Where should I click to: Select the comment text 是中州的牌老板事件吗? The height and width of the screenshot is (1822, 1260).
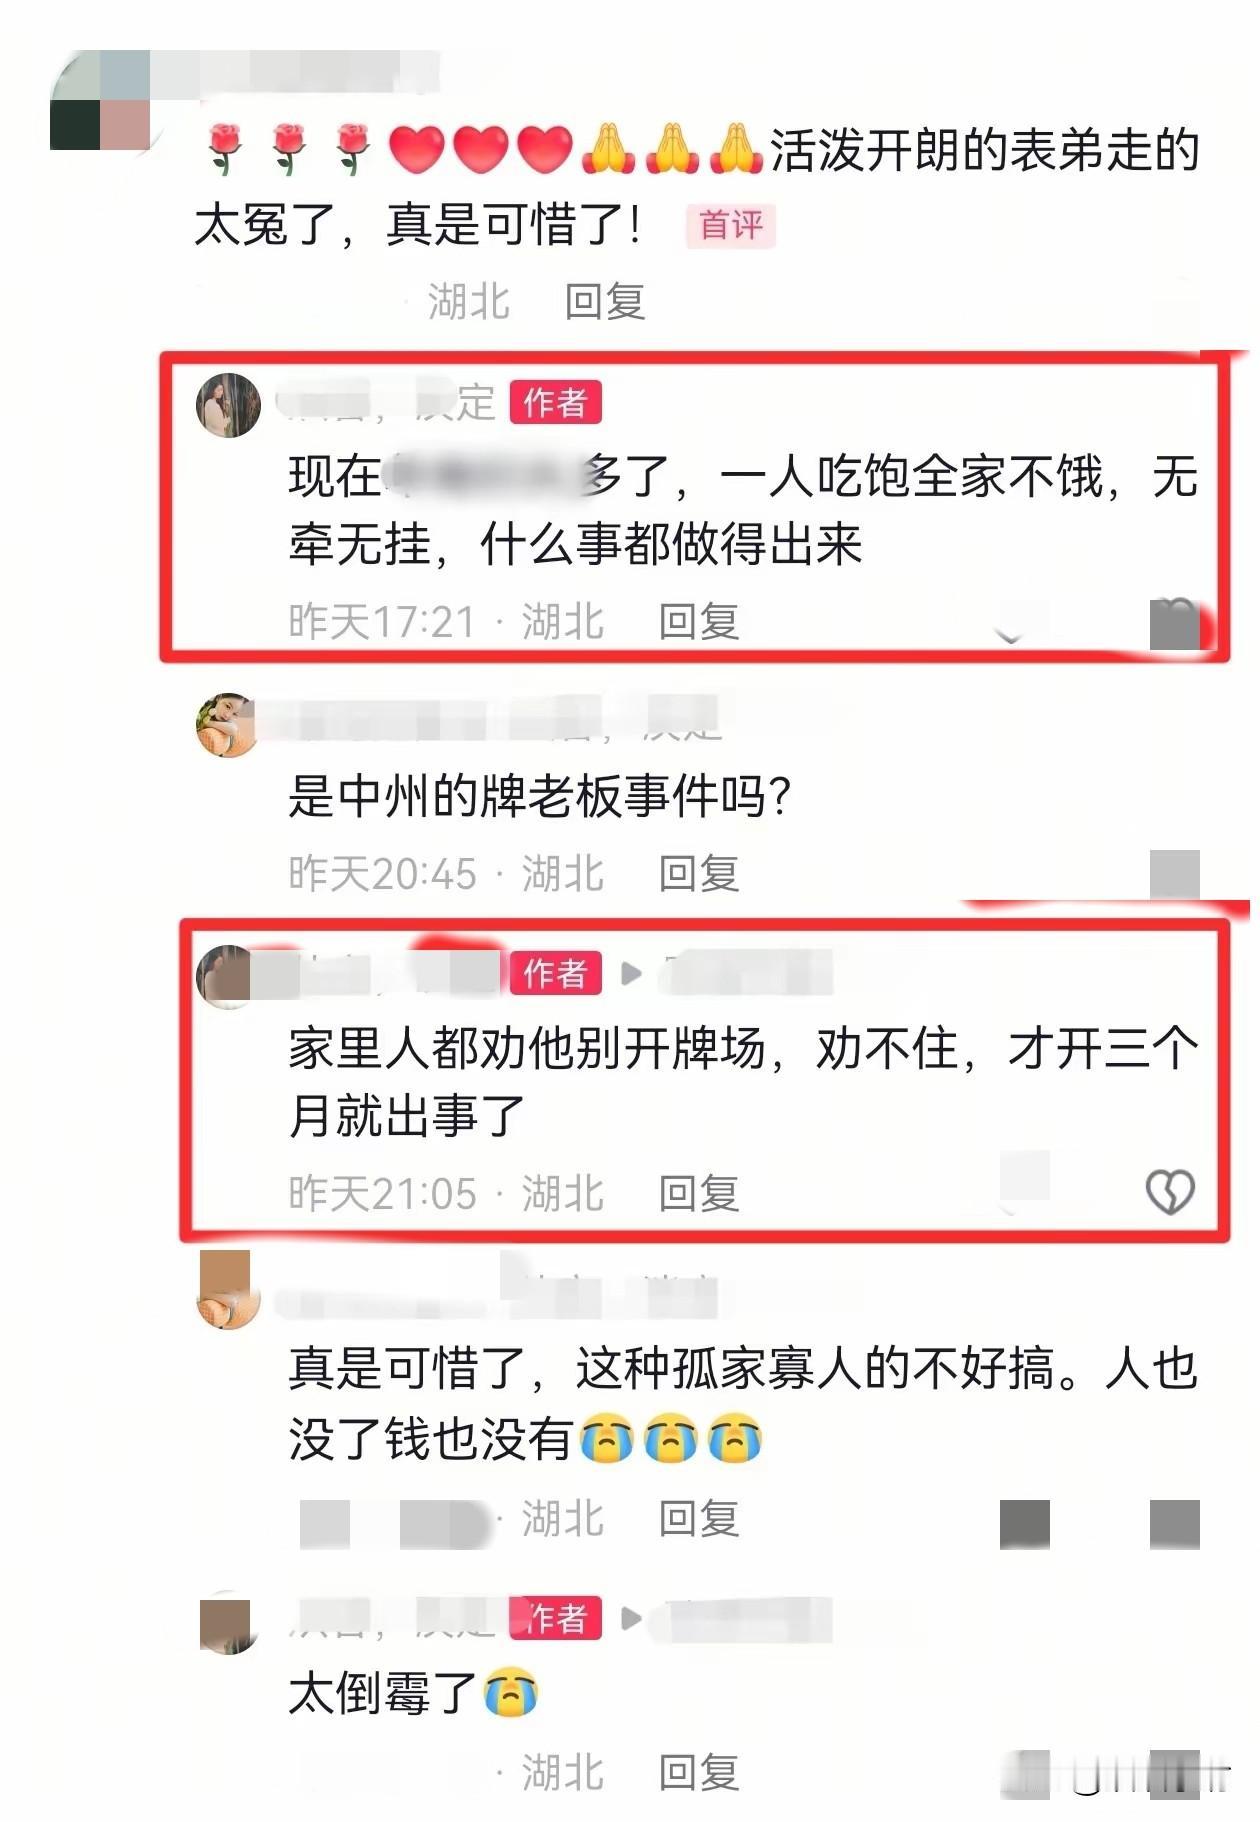pos(540,797)
